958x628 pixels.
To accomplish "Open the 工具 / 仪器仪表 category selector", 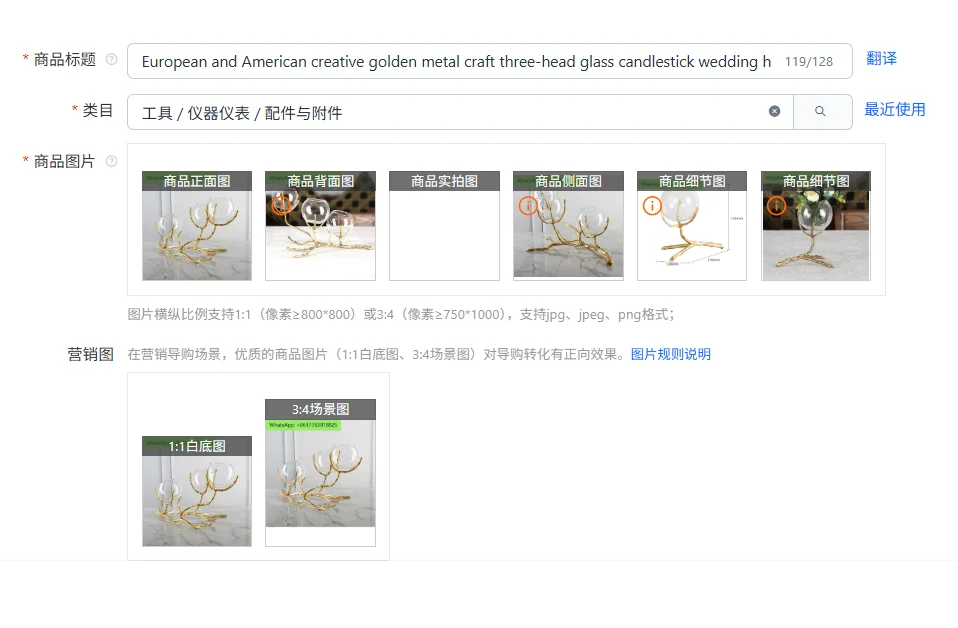I will click(460, 112).
